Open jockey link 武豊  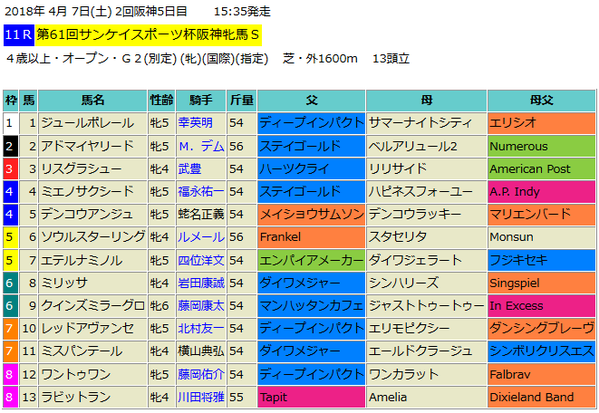[189, 169]
